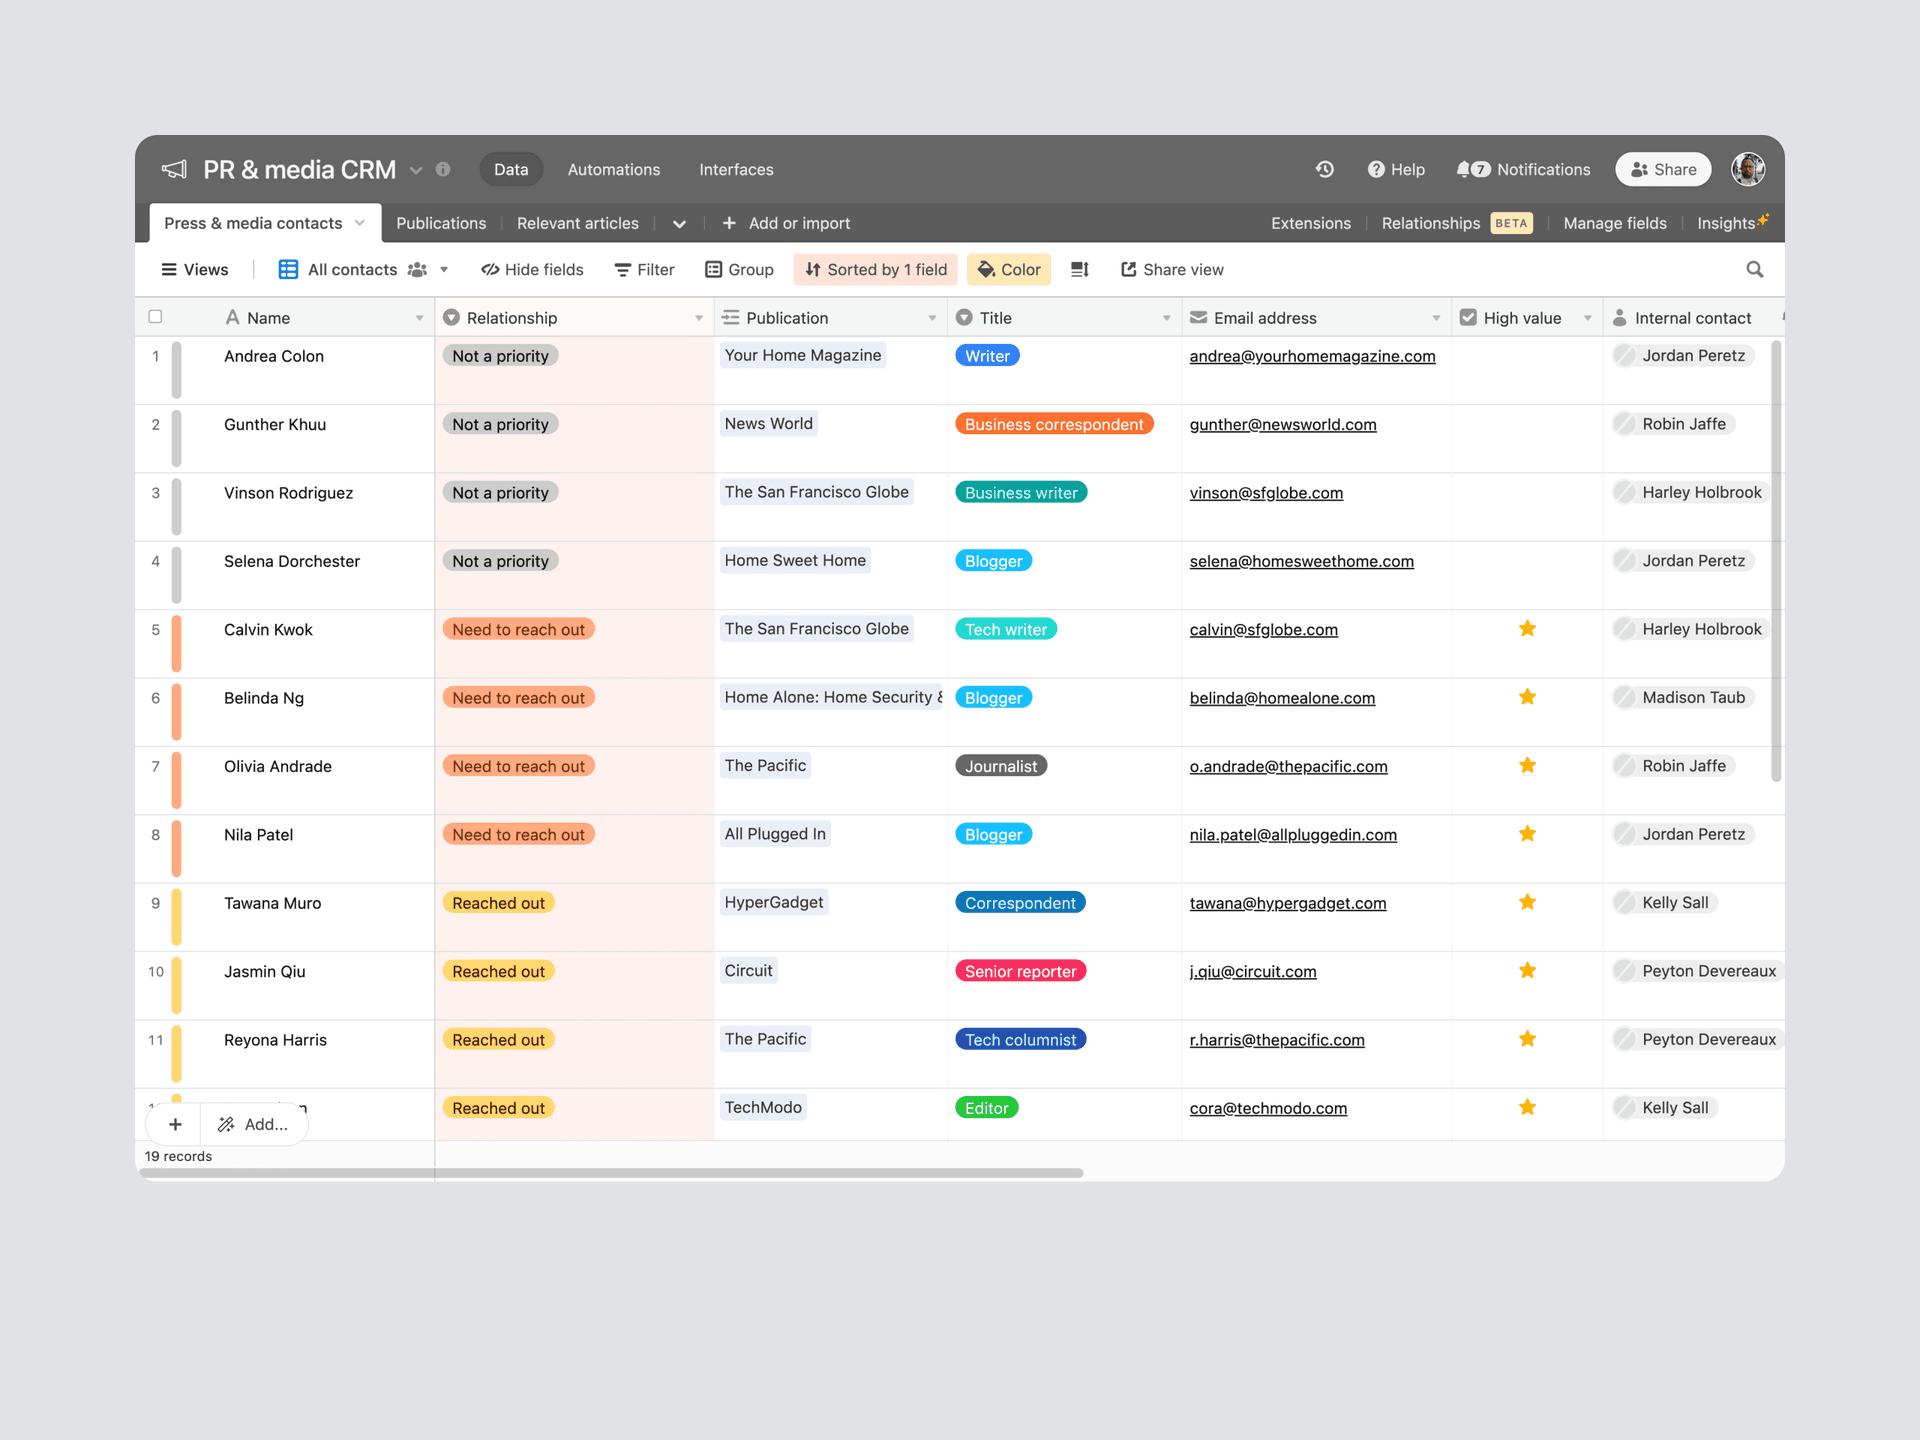
Task: Select the Home Sweet Home publication cell
Action: coord(830,575)
